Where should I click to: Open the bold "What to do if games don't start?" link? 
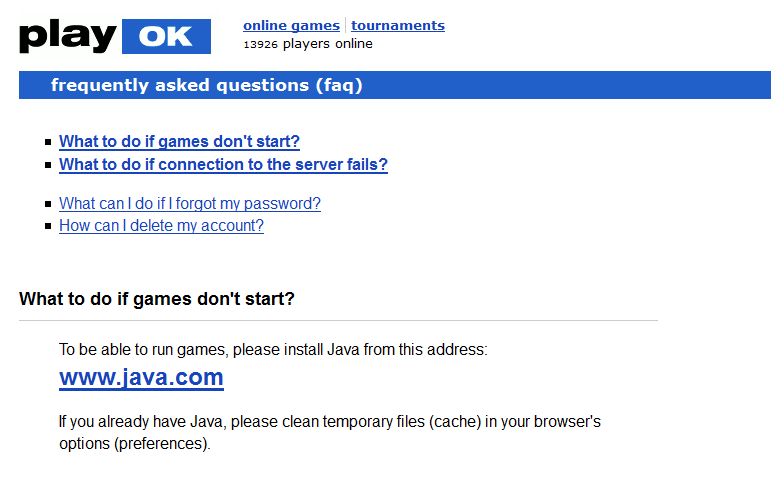[x=179, y=142]
